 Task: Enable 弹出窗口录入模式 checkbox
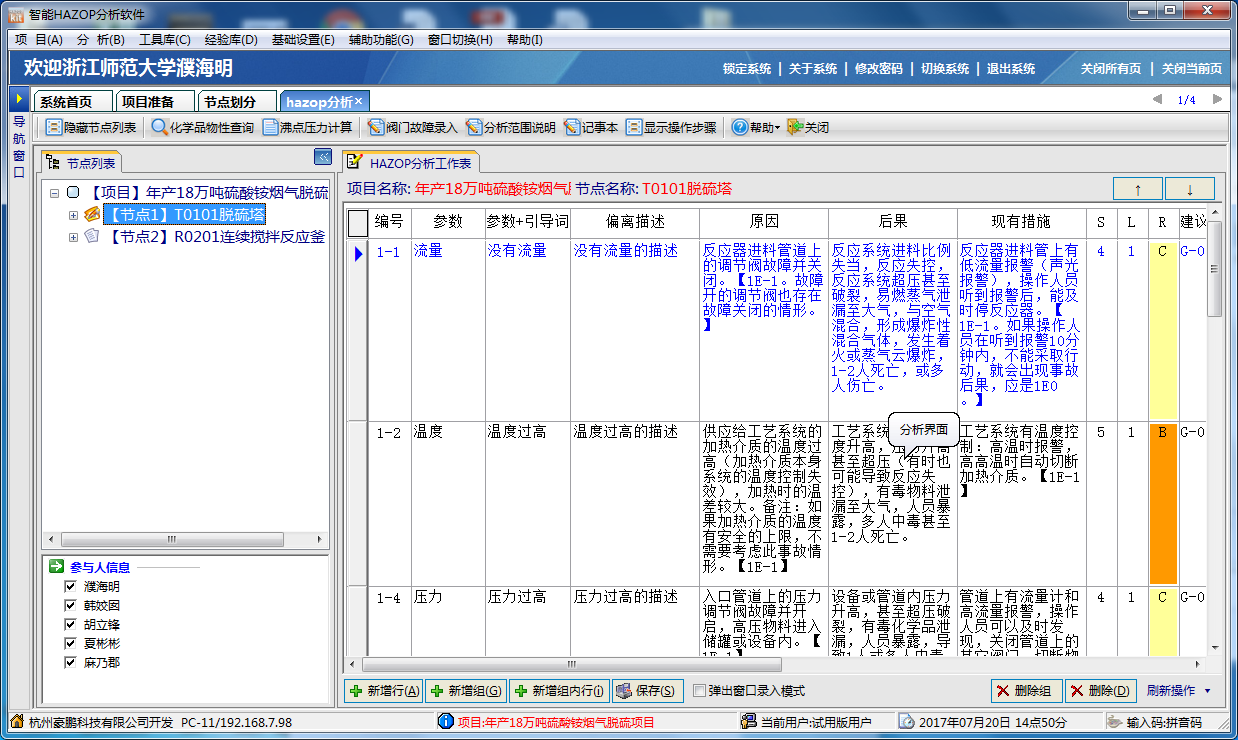[x=700, y=691]
